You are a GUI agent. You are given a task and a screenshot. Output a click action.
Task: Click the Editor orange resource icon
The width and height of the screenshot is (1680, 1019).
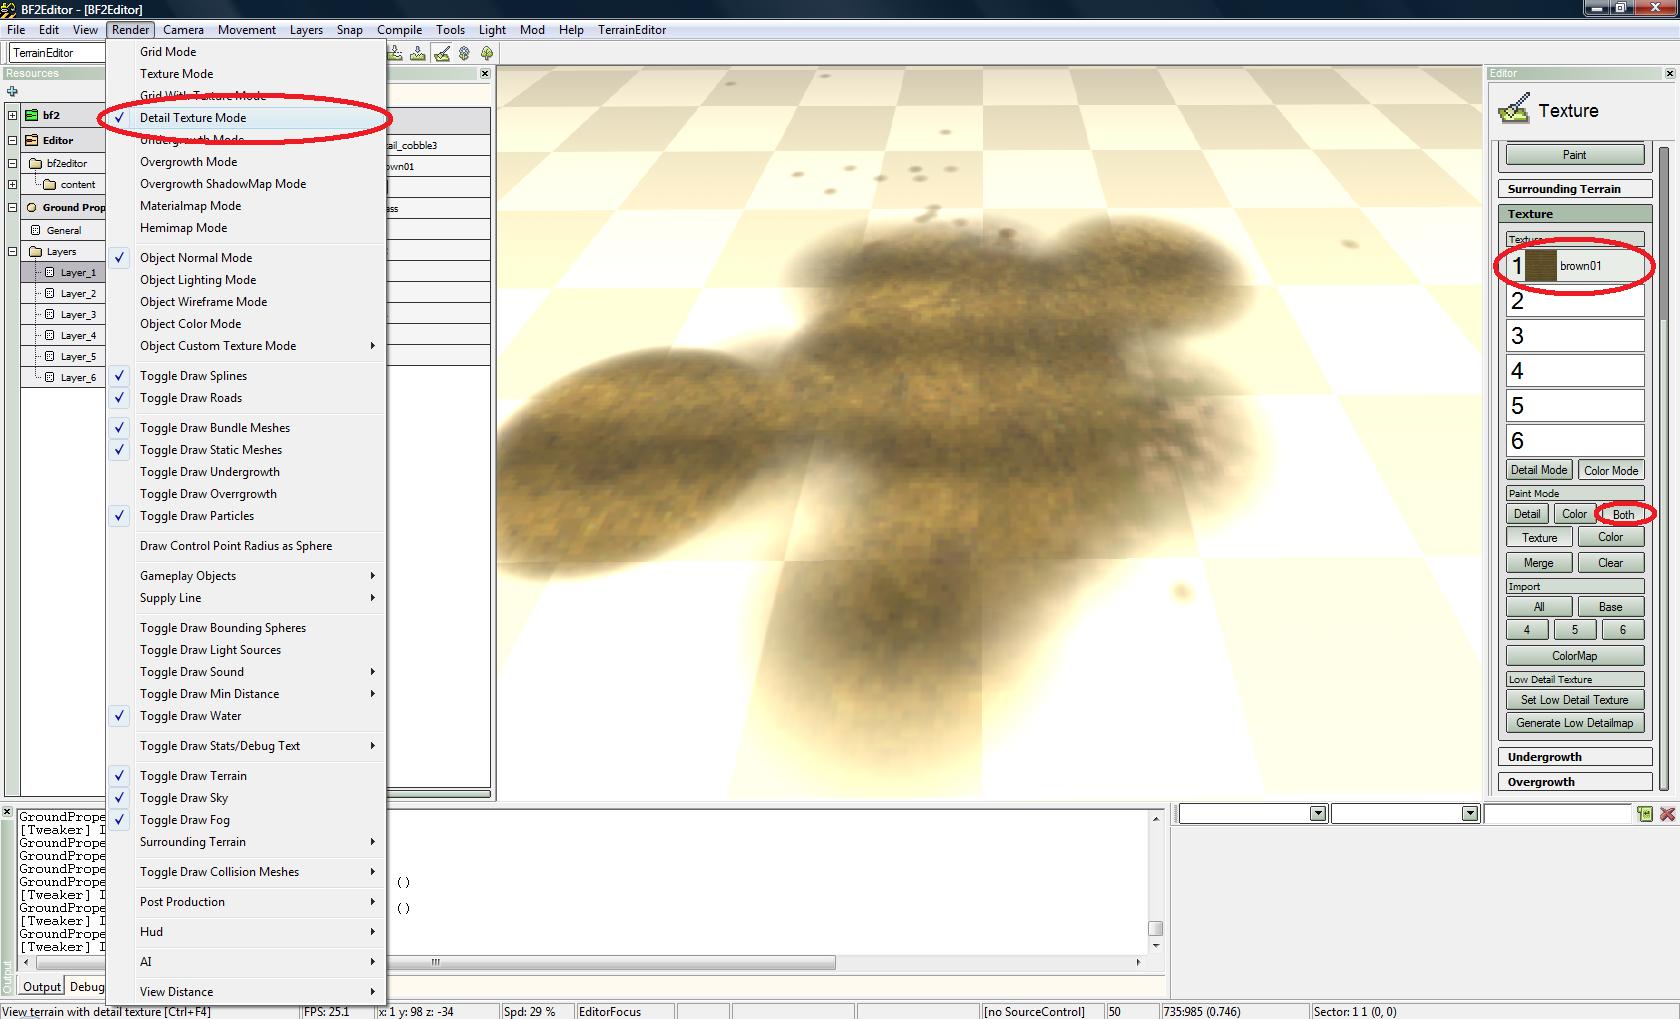coord(31,140)
